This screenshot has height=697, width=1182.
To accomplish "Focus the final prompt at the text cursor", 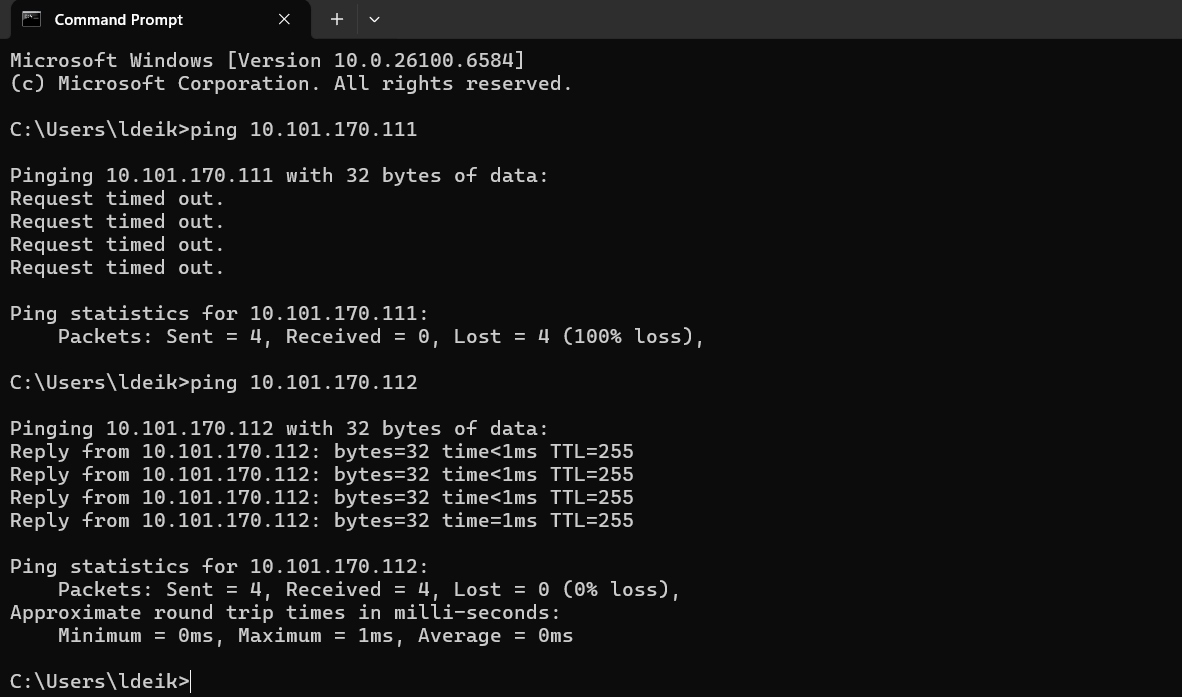I will click(190, 682).
